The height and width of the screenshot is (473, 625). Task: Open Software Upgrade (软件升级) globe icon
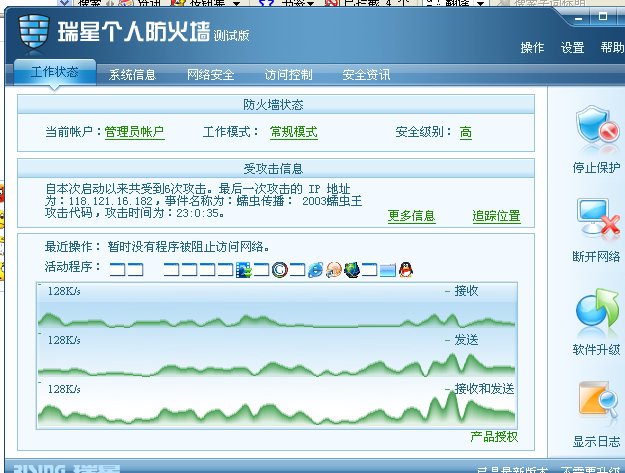(x=597, y=308)
